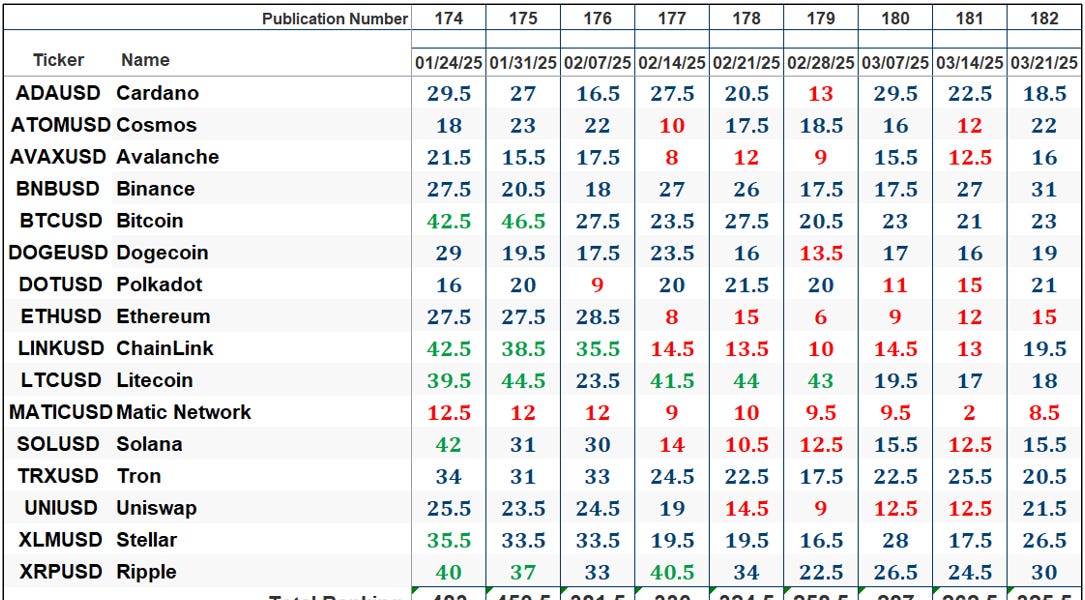Screen dimensions: 1085x600
Task: Click the 02/28/25 date header
Action: [x=821, y=63]
